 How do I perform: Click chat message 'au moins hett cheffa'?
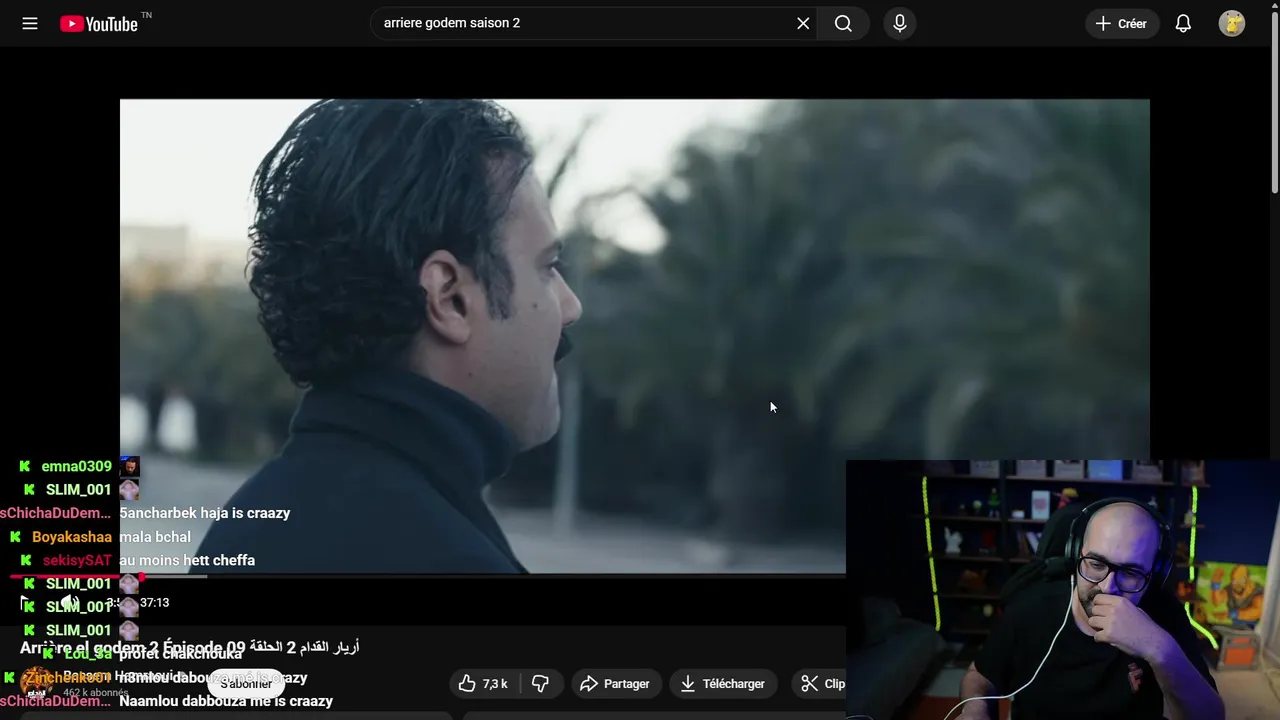tap(187, 560)
